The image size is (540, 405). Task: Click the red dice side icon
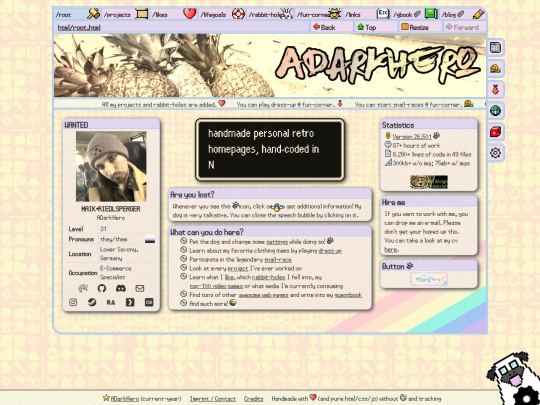point(496,132)
